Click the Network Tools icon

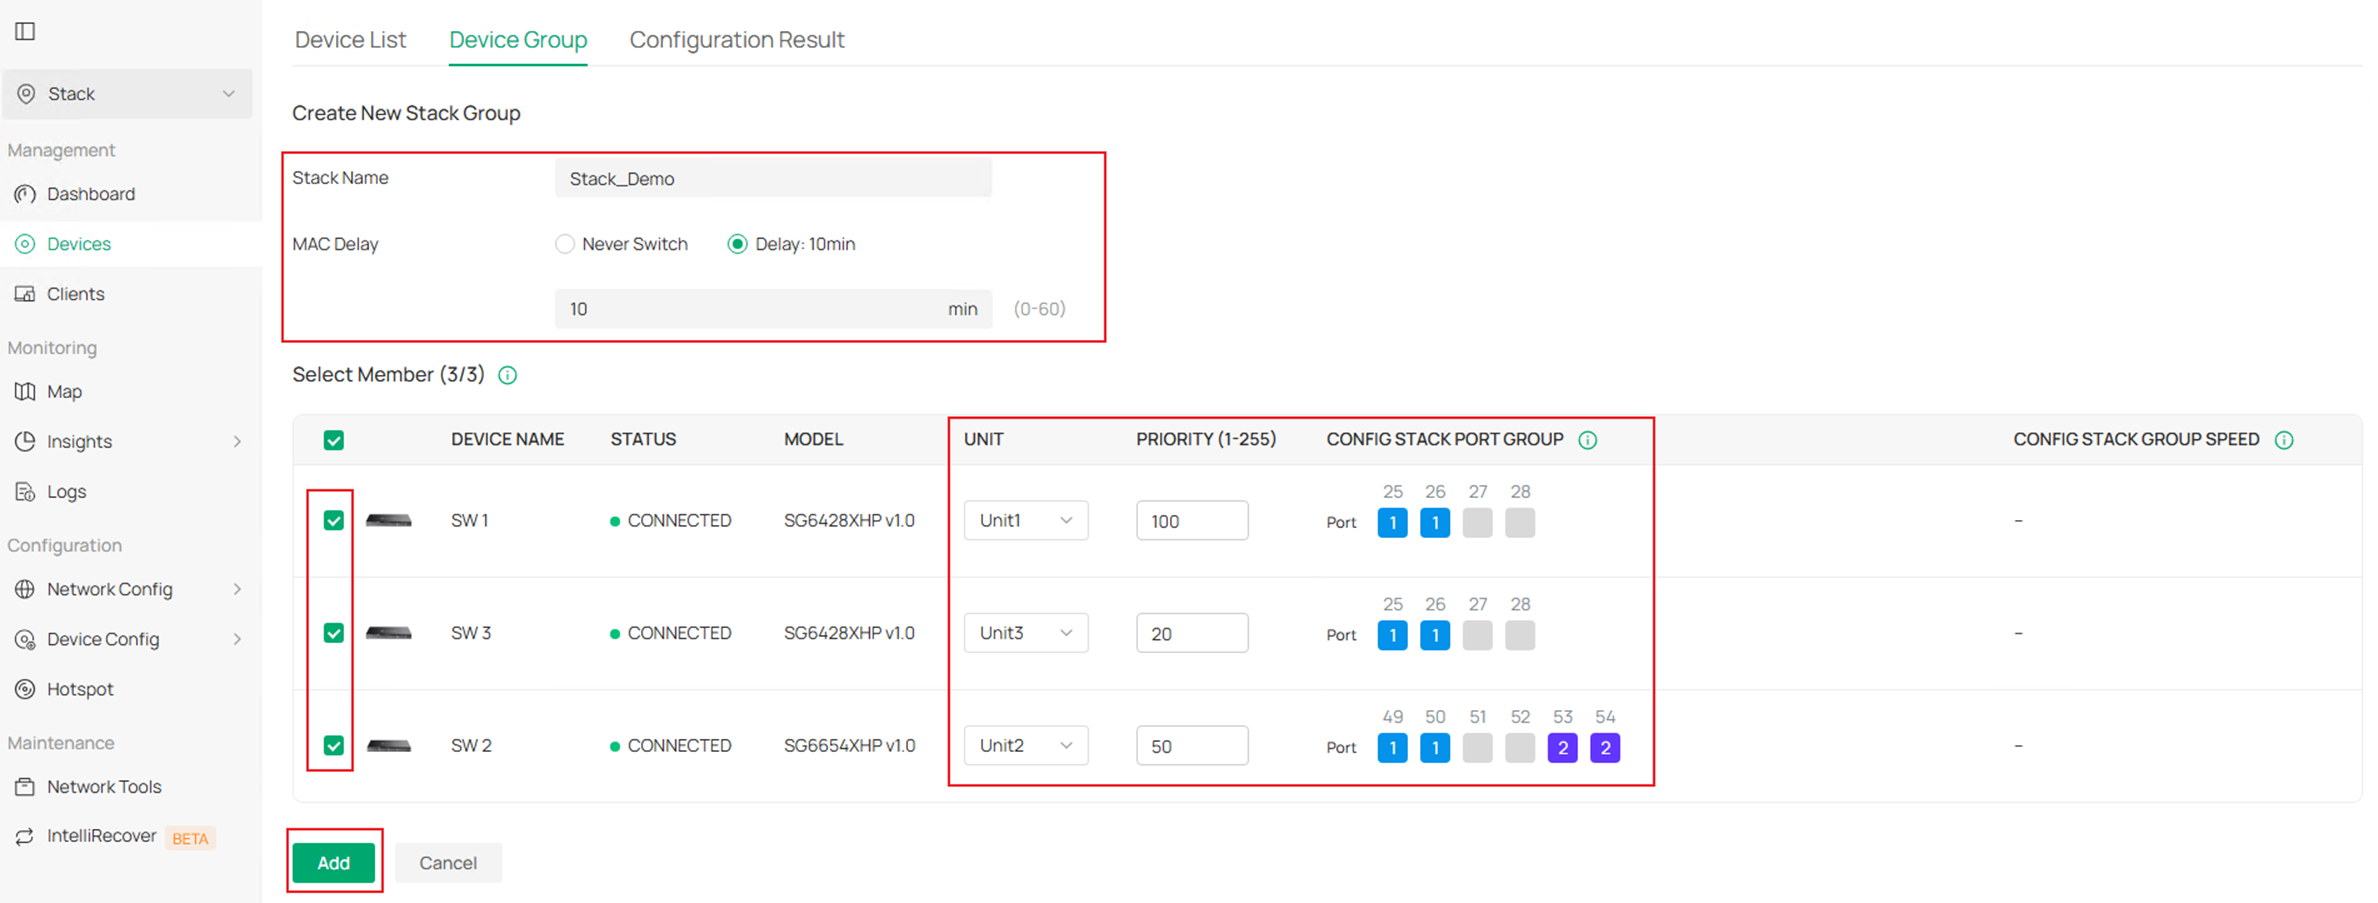(25, 787)
